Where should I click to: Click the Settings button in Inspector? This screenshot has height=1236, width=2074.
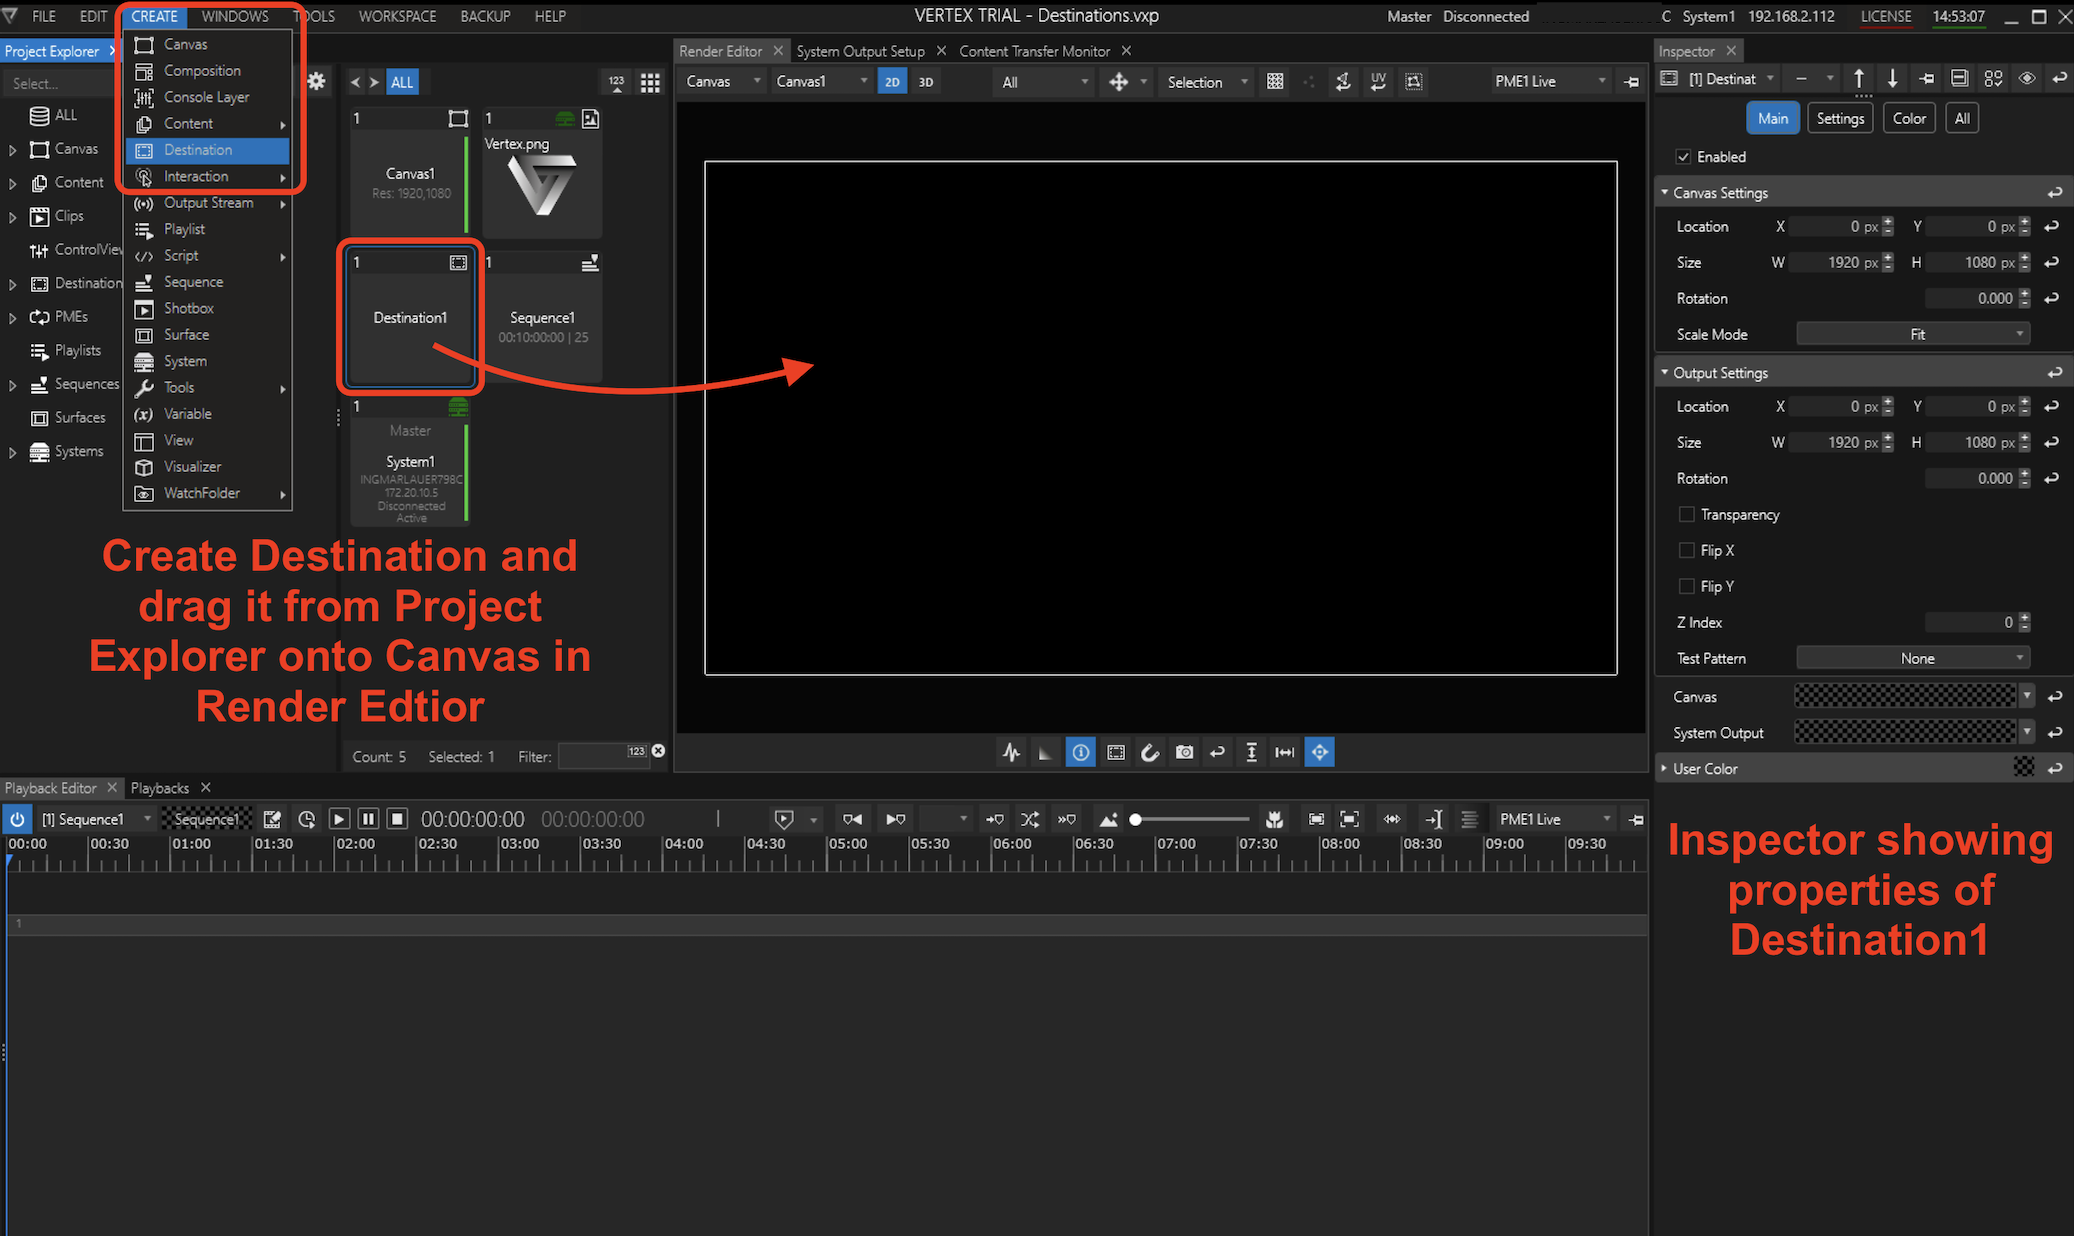coord(1839,118)
